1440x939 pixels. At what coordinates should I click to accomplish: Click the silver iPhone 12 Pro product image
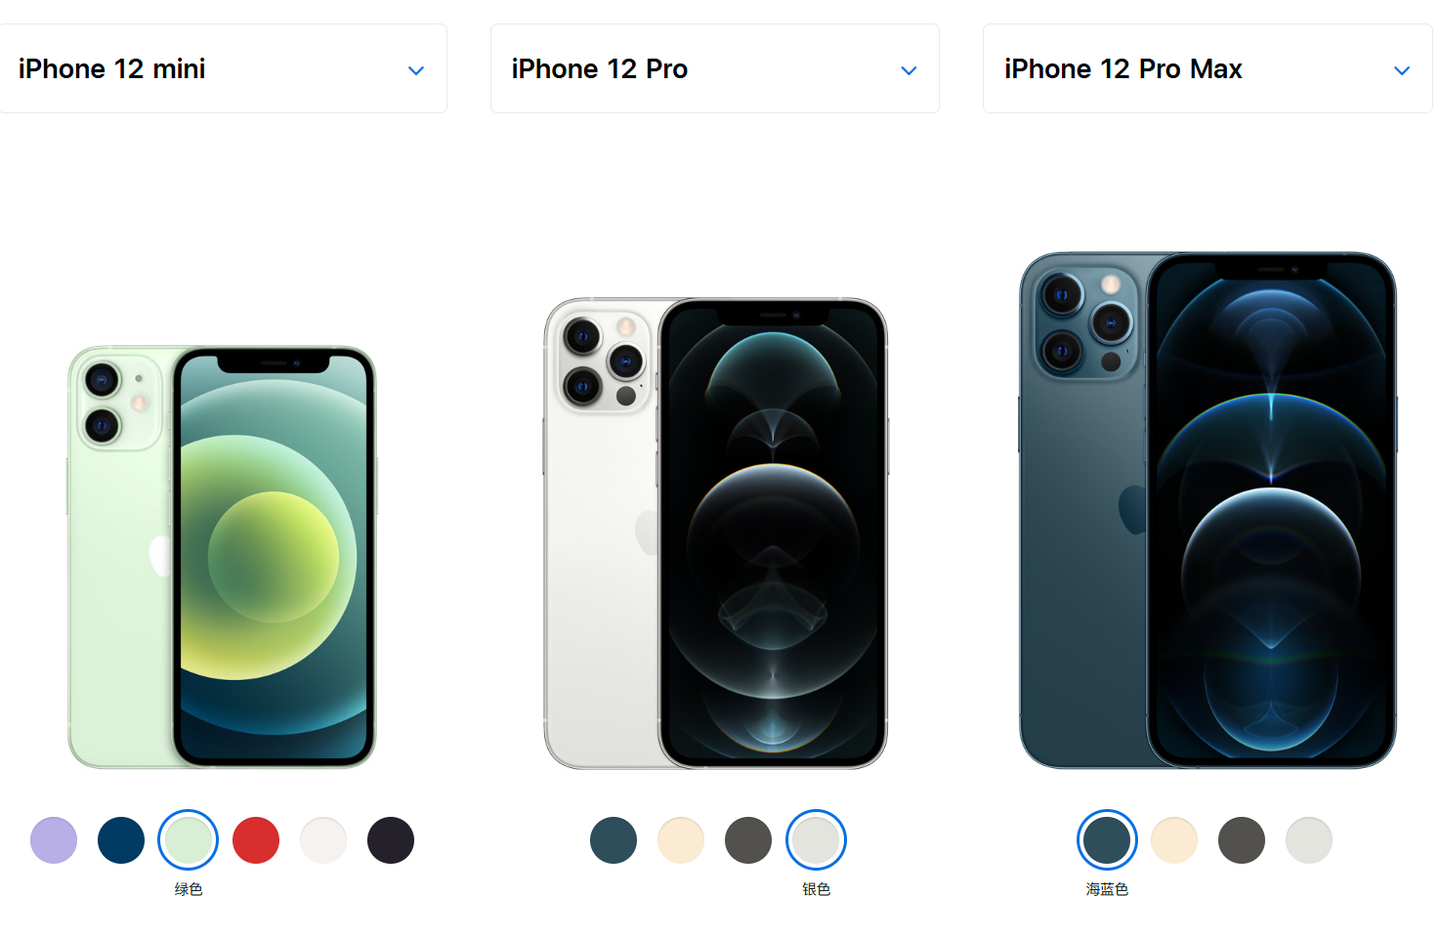point(715,533)
